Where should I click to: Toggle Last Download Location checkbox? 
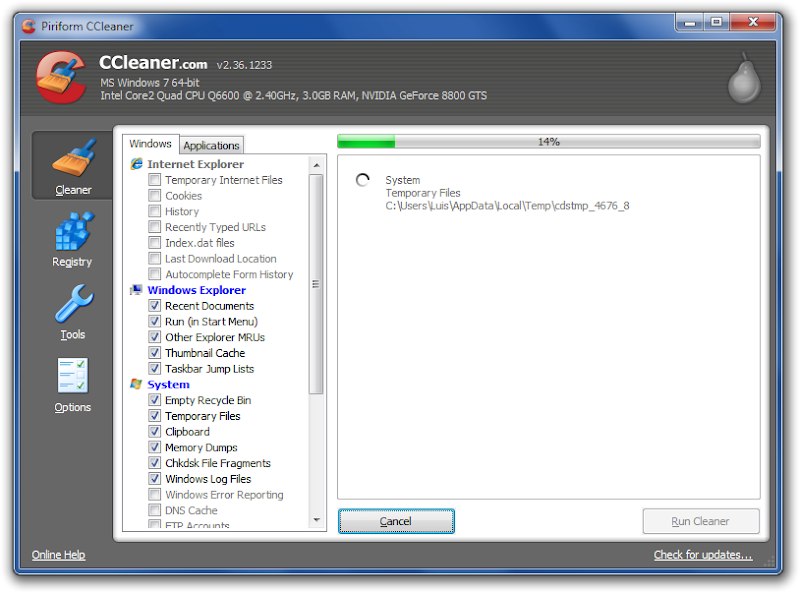(154, 259)
